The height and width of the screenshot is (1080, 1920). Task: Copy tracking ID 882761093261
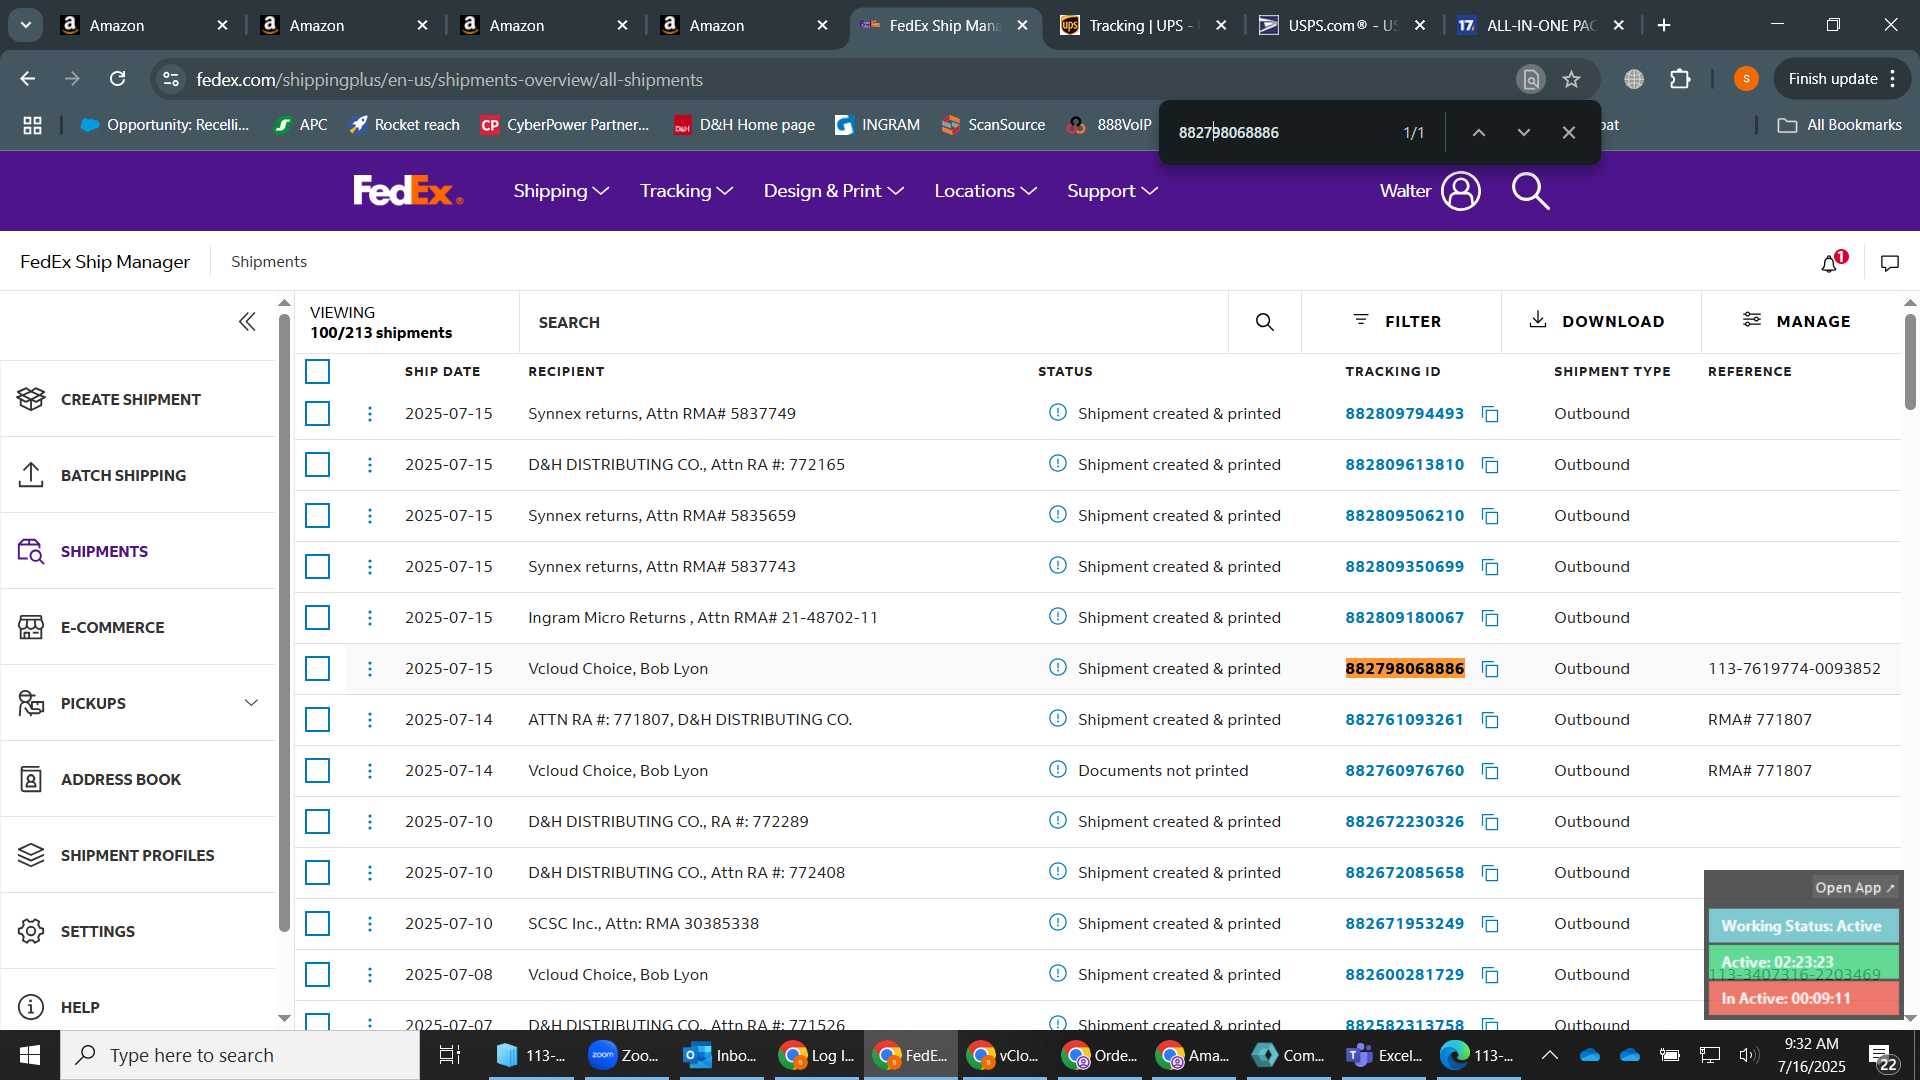click(x=1490, y=720)
